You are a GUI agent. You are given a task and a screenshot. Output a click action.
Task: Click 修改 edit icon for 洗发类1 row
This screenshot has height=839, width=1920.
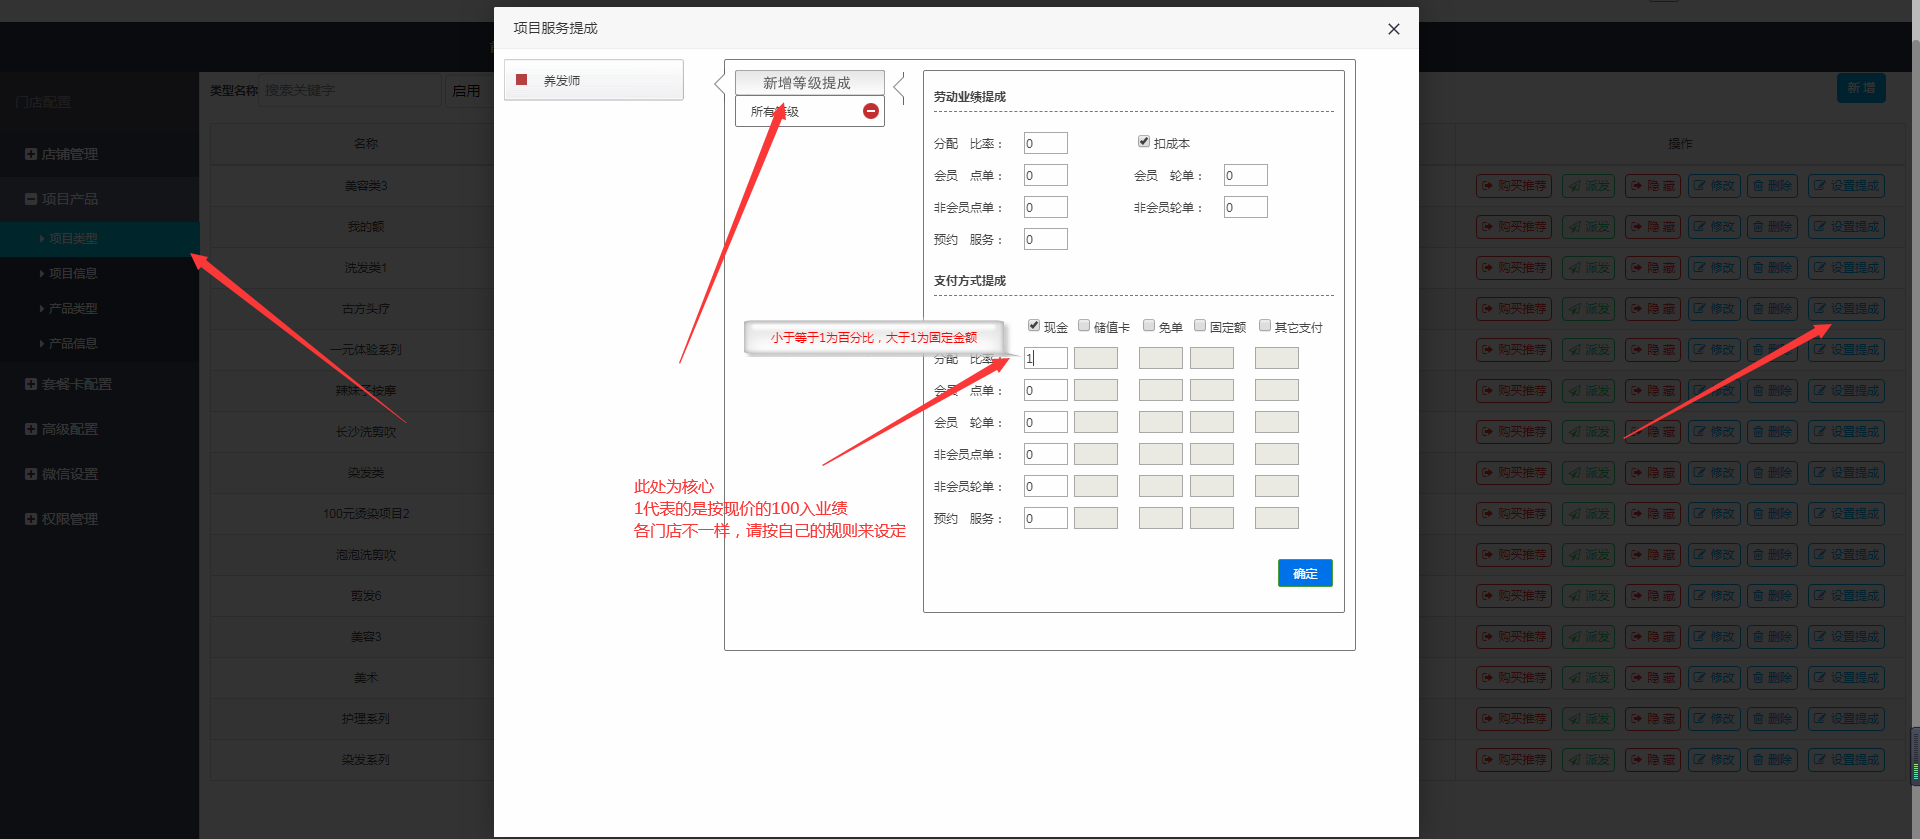coord(1714,268)
